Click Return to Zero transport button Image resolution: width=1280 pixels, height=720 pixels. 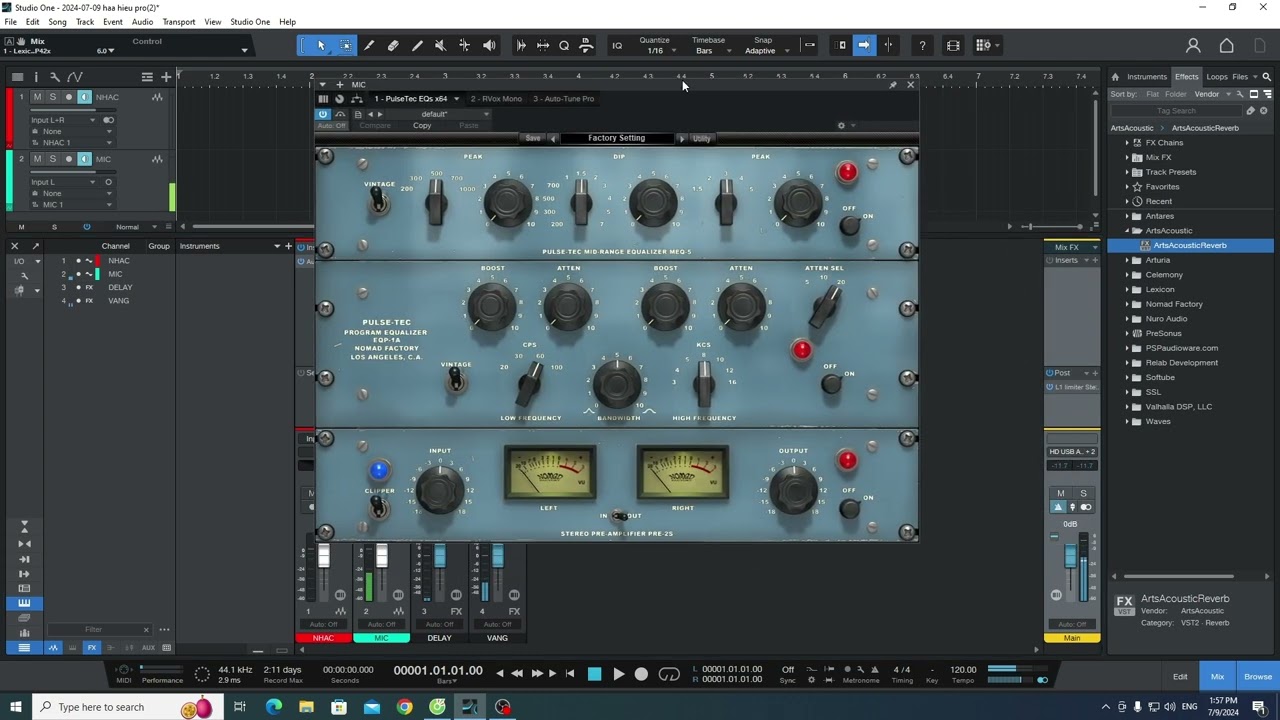coord(570,674)
